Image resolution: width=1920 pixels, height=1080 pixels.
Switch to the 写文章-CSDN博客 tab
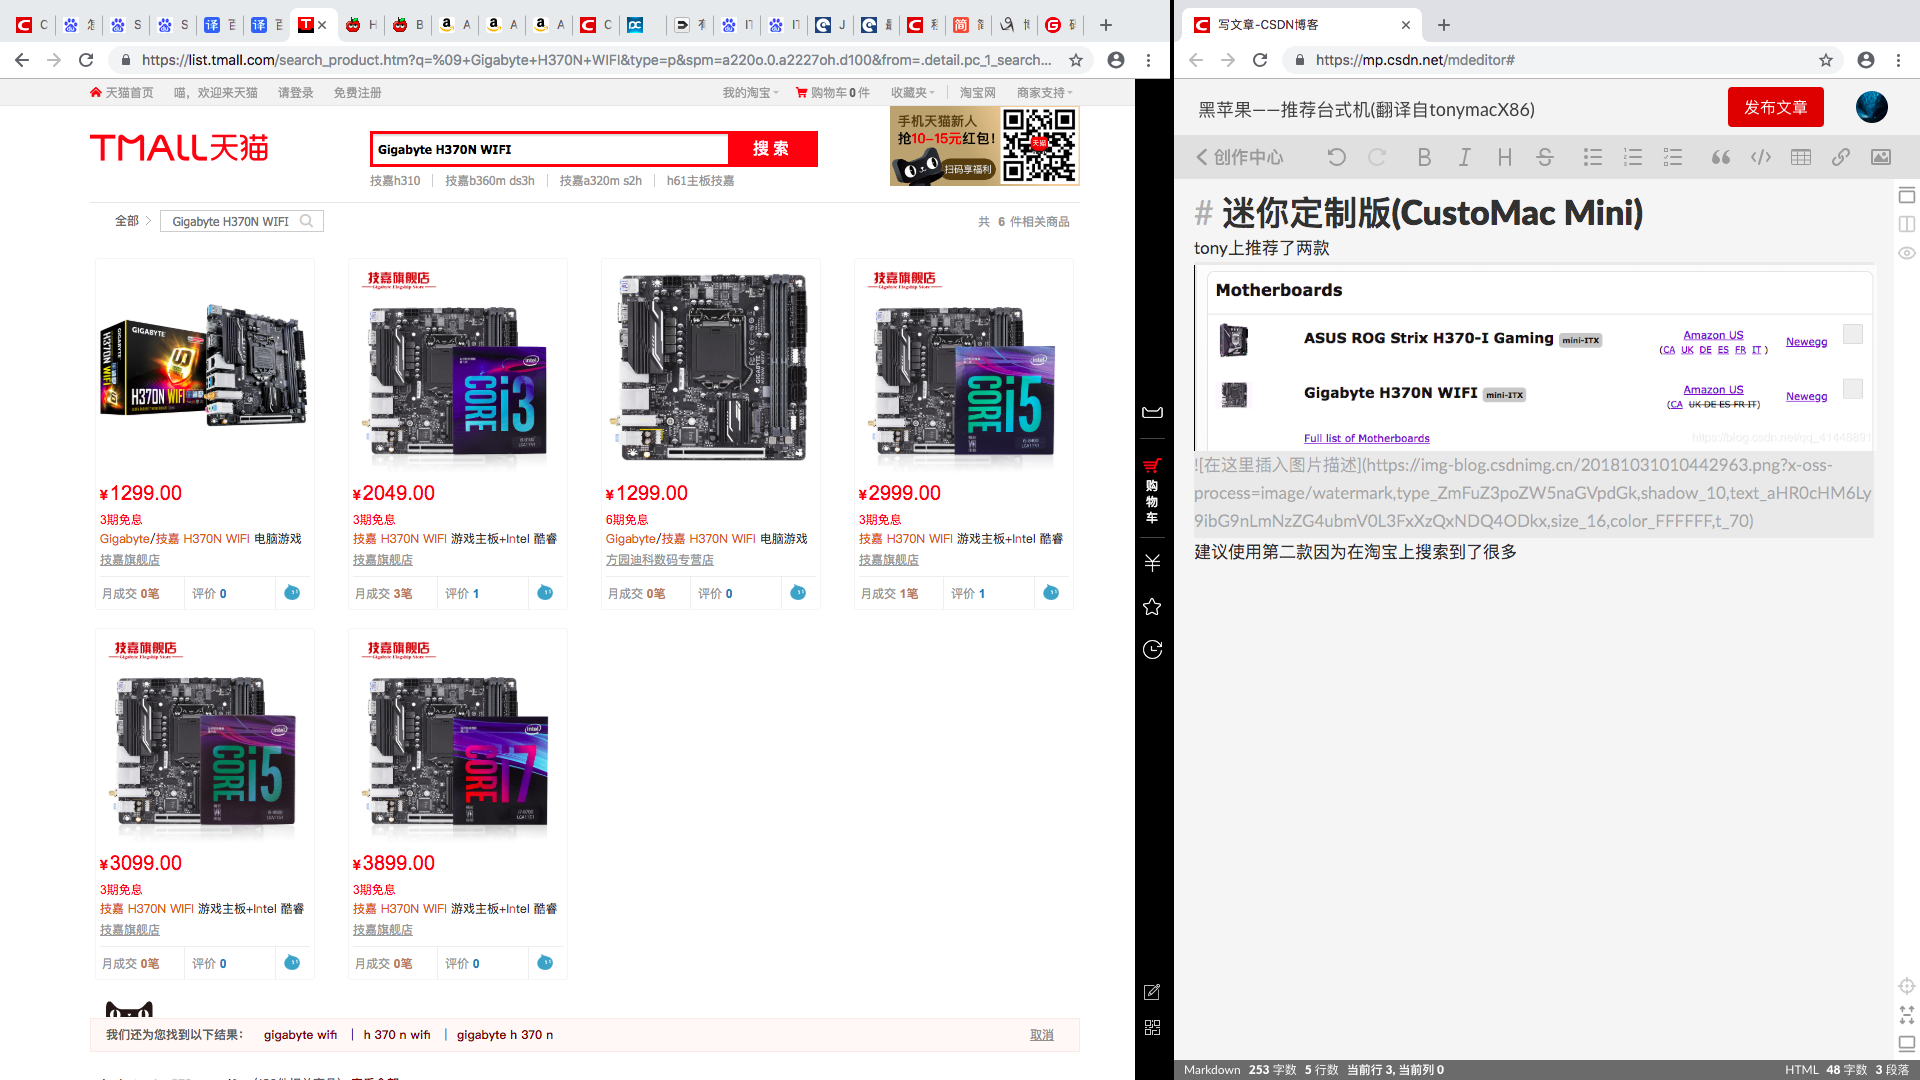click(1300, 25)
